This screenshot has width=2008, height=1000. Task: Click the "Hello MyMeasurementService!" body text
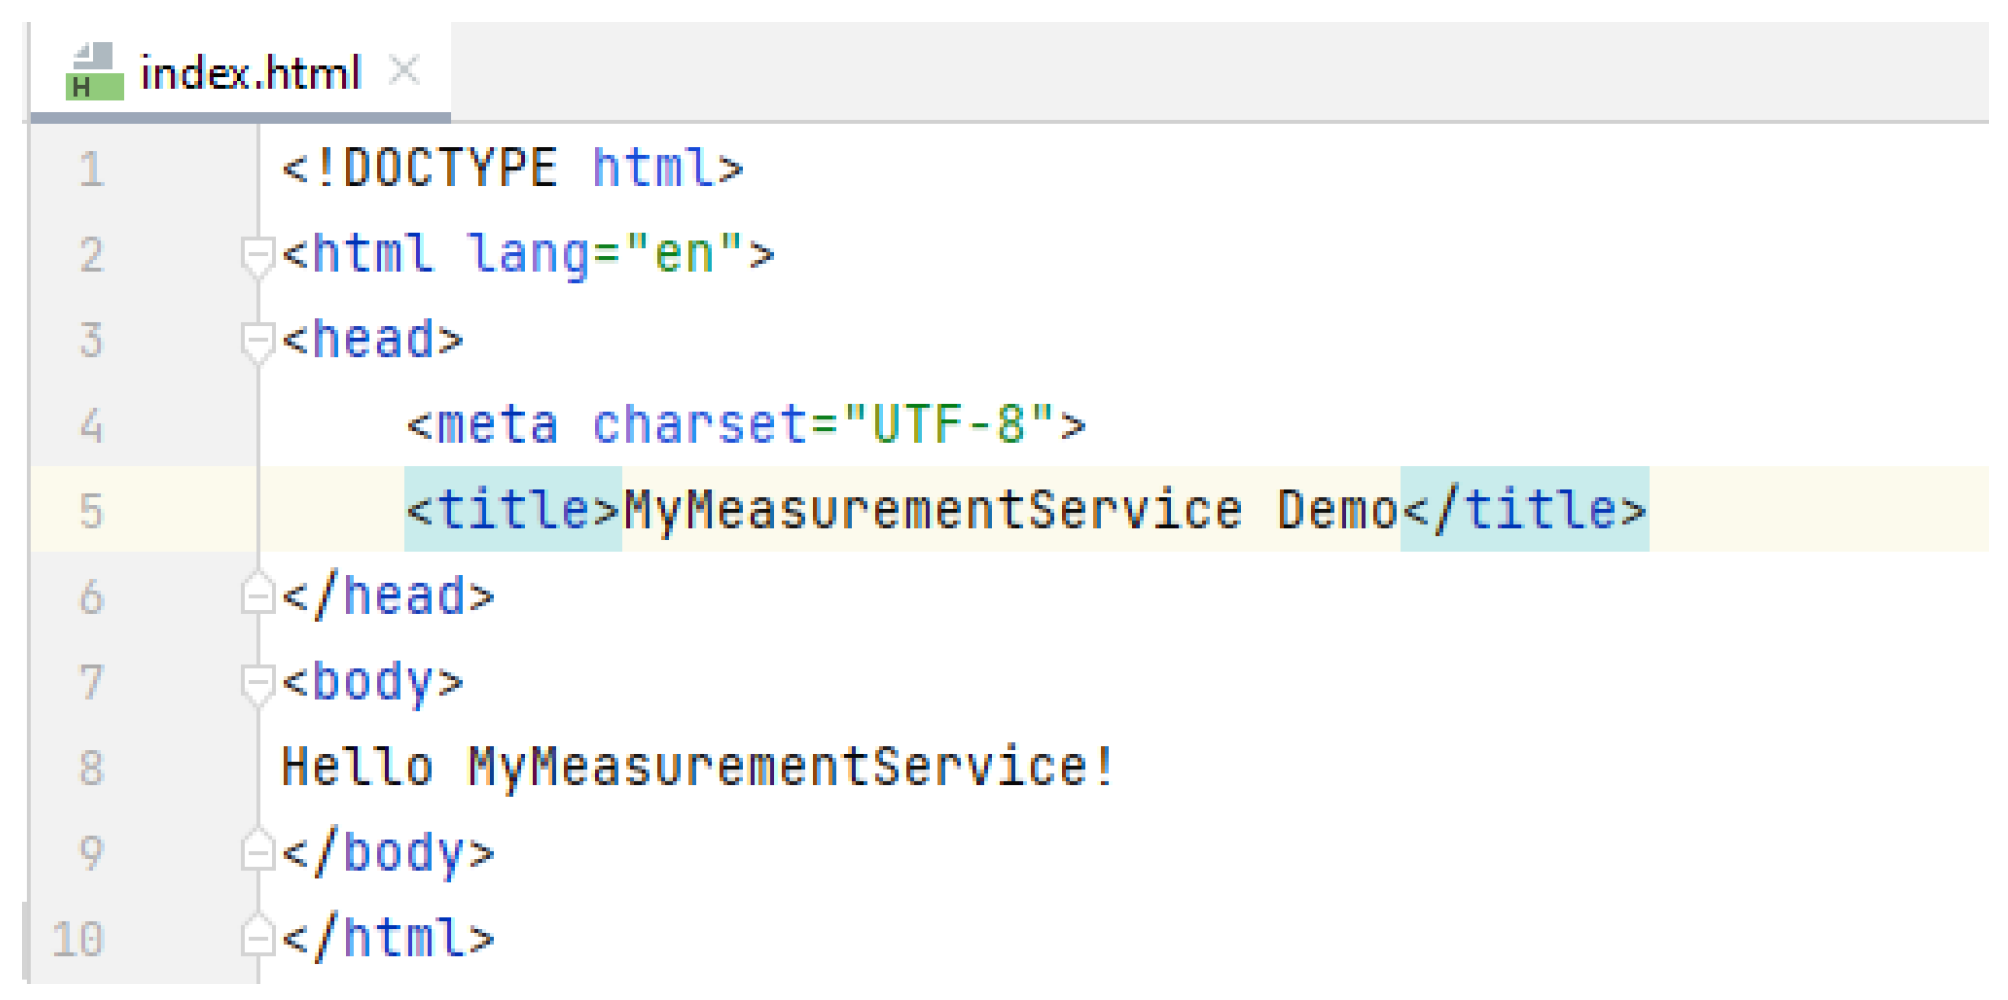click(698, 768)
